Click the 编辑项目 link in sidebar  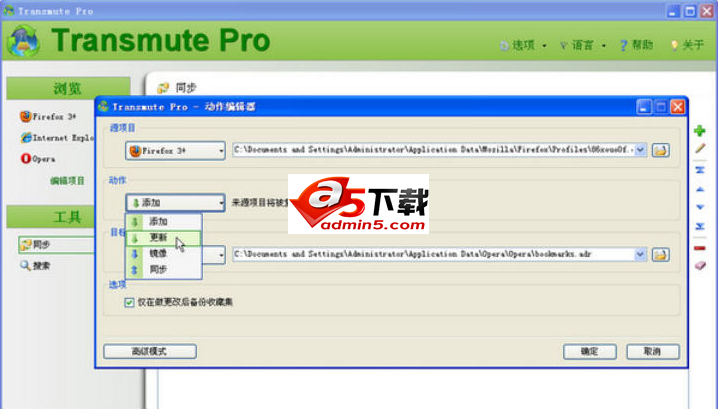67,181
